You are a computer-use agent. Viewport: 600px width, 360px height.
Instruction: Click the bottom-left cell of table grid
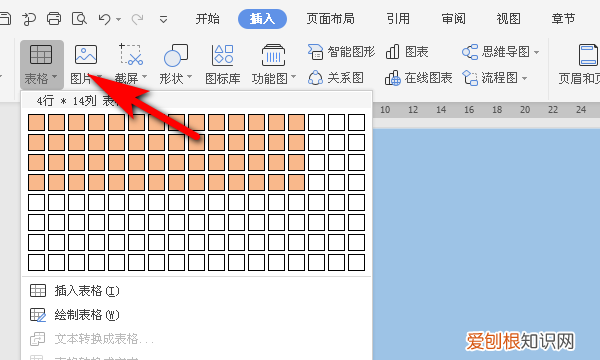click(x=36, y=262)
